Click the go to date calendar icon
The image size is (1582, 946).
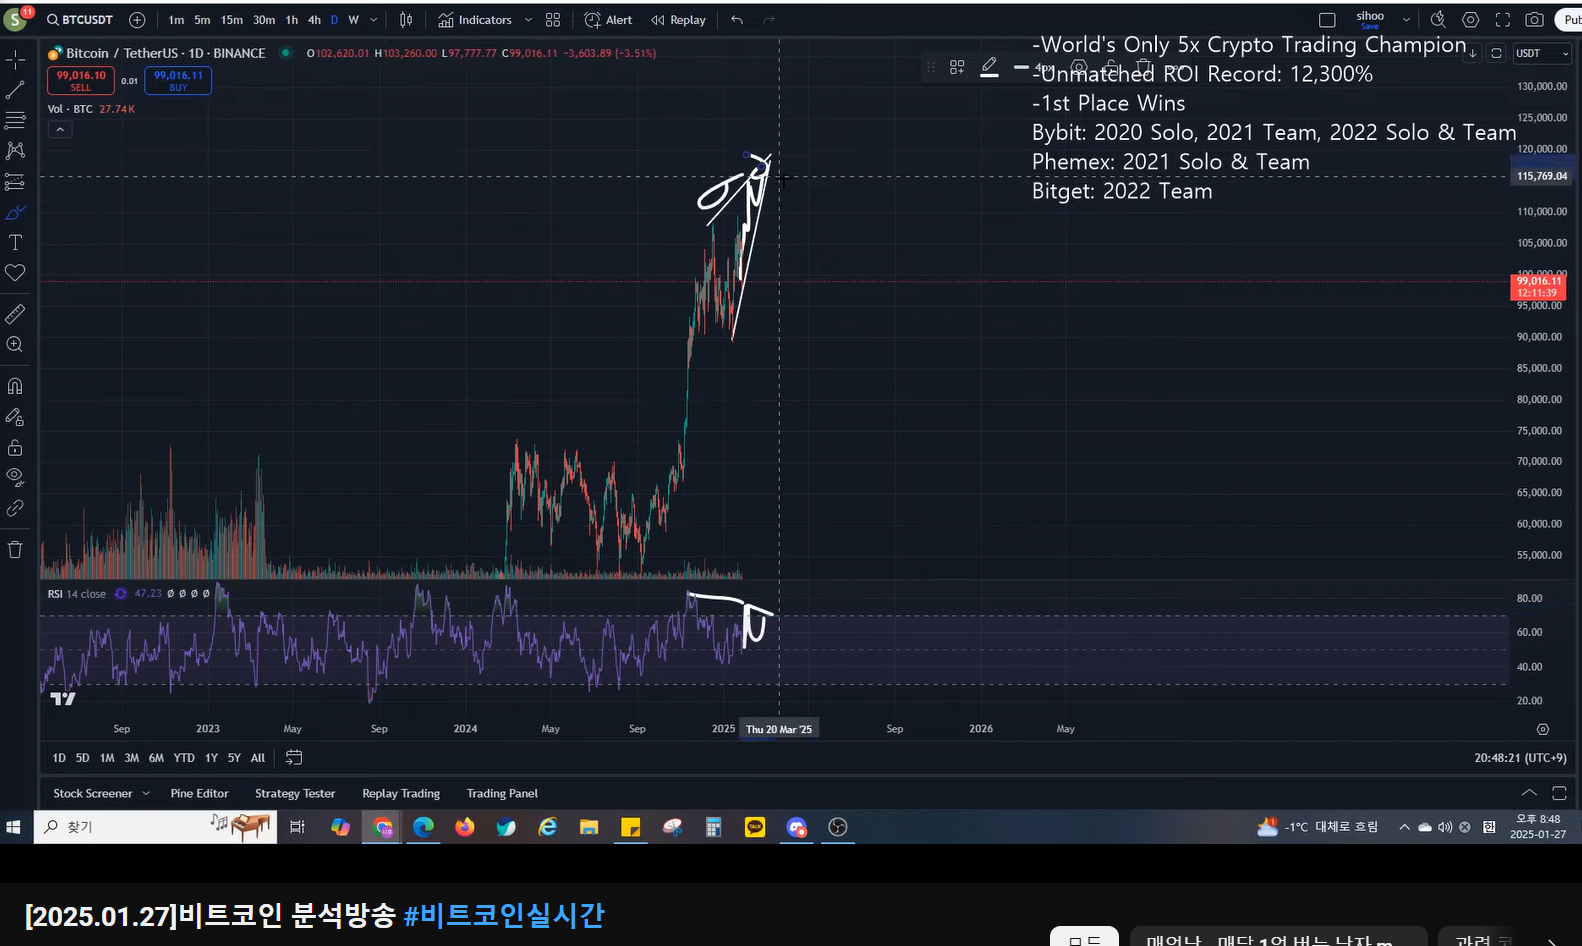click(x=294, y=758)
